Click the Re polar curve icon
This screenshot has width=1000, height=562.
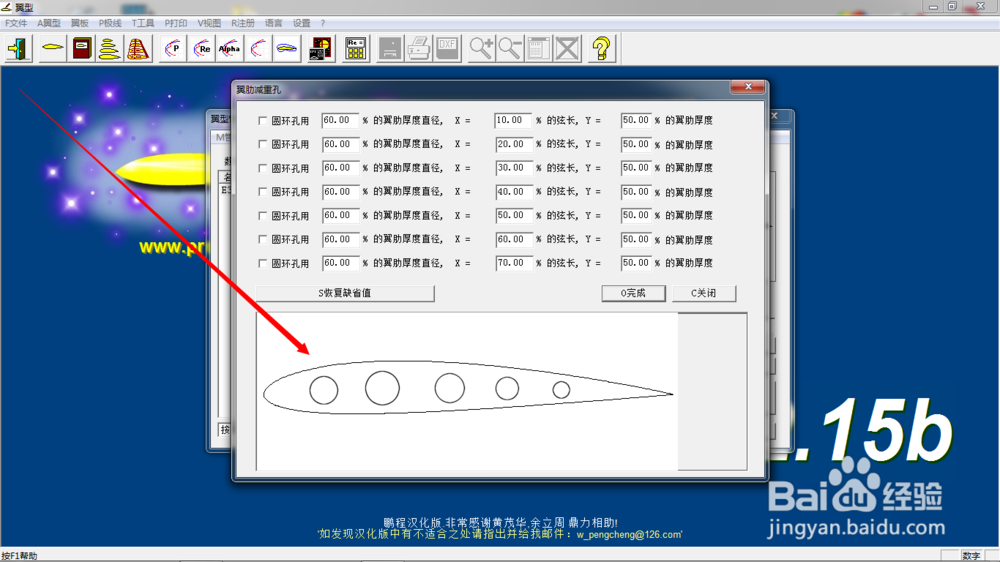[x=202, y=48]
